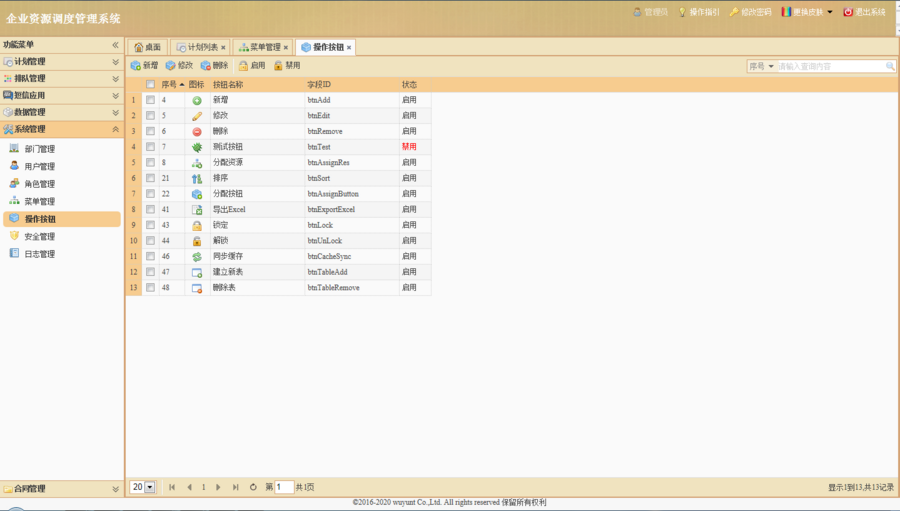The image size is (900, 511).
Task: Click the page number input field
Action: point(284,487)
